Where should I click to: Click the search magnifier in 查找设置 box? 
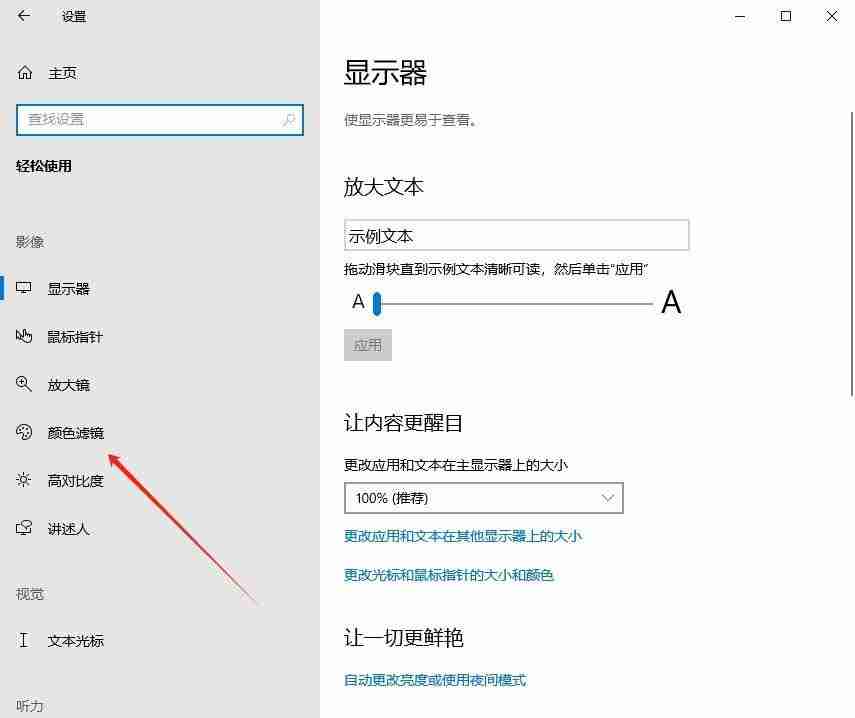tap(287, 119)
